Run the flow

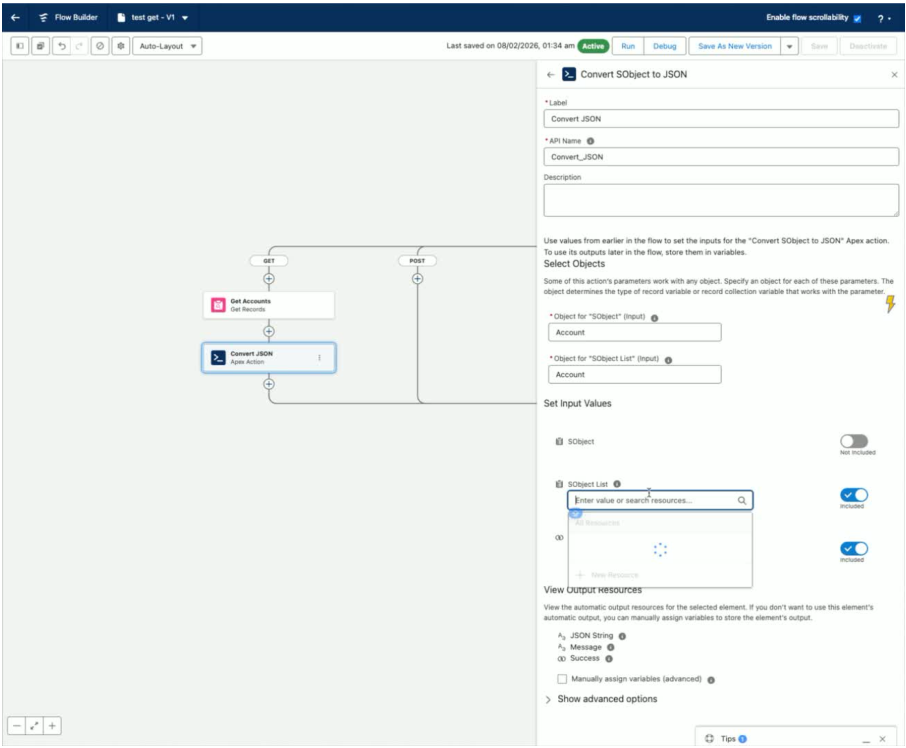click(628, 46)
